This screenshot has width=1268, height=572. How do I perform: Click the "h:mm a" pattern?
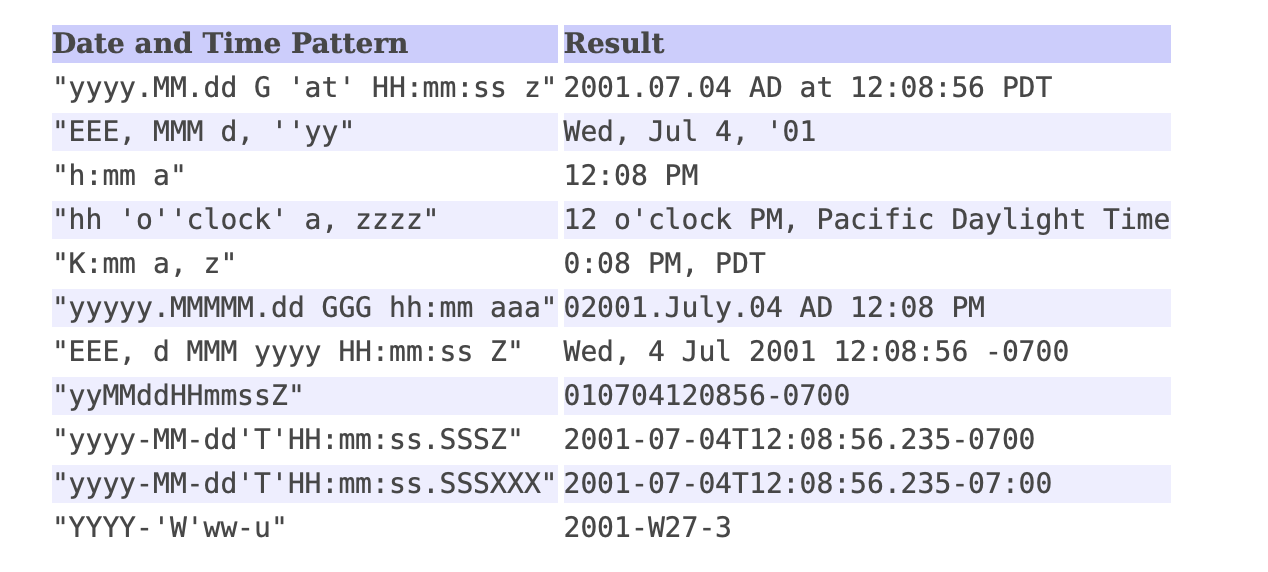[119, 176]
